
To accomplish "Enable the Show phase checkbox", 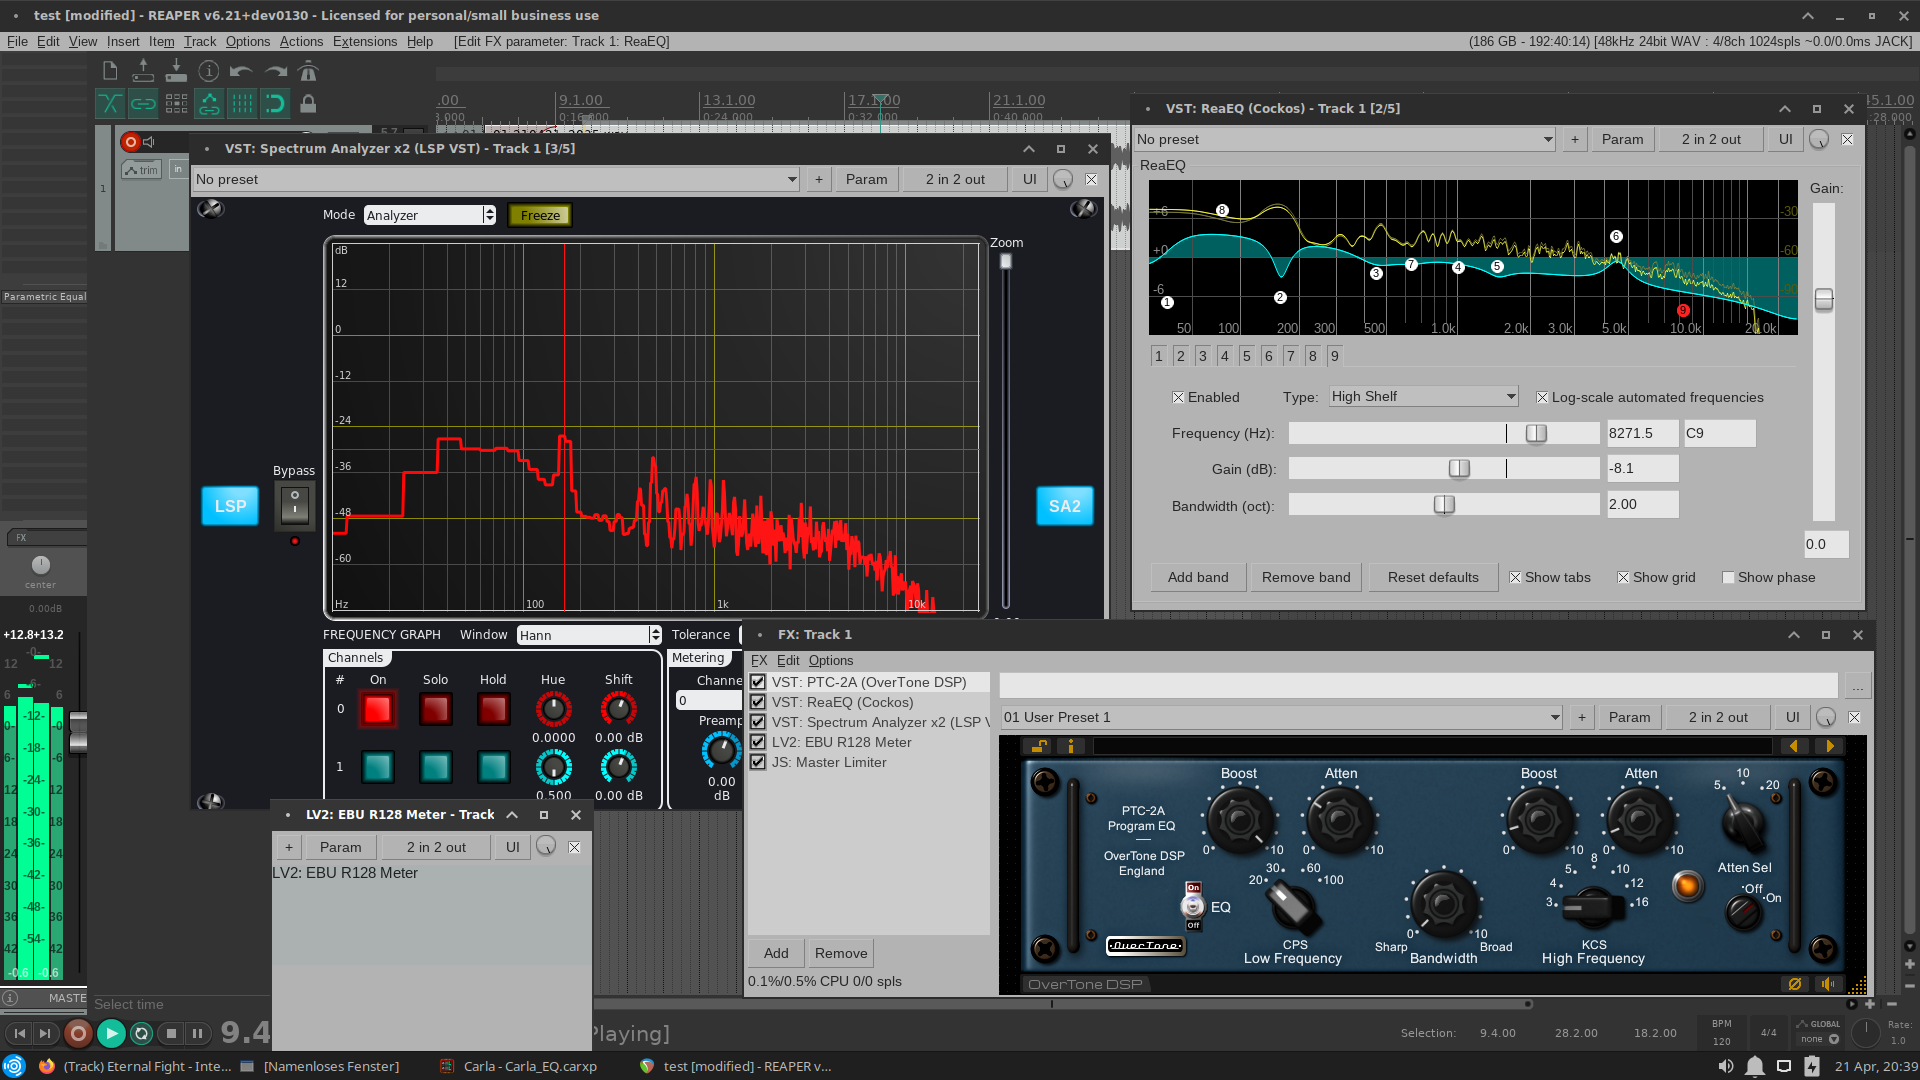I will [1728, 577].
